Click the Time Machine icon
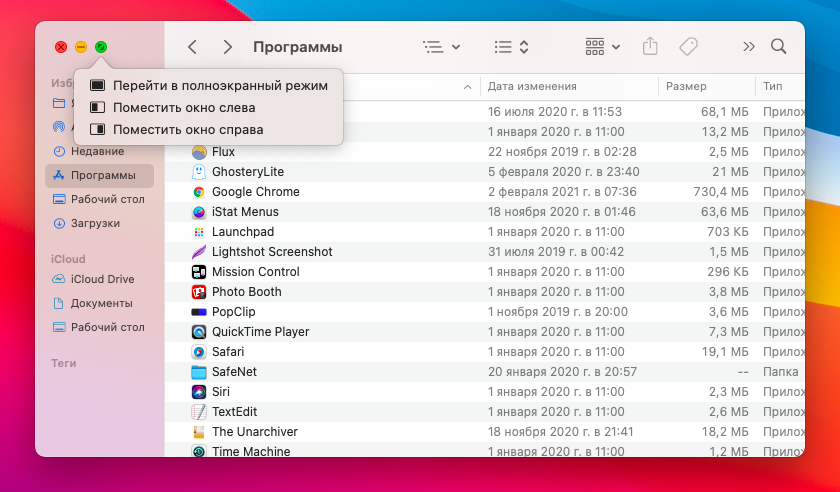 coord(199,451)
